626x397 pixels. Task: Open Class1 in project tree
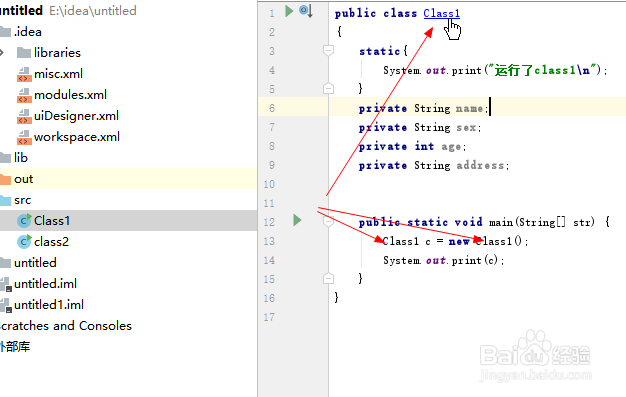(x=52, y=220)
